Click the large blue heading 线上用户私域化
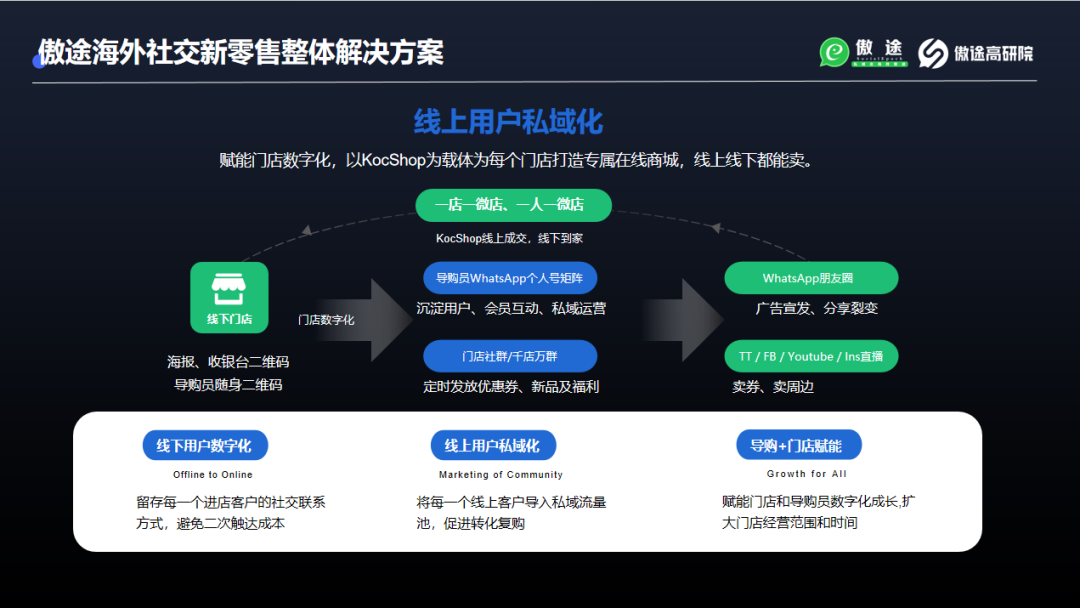1080x608 pixels. point(508,122)
